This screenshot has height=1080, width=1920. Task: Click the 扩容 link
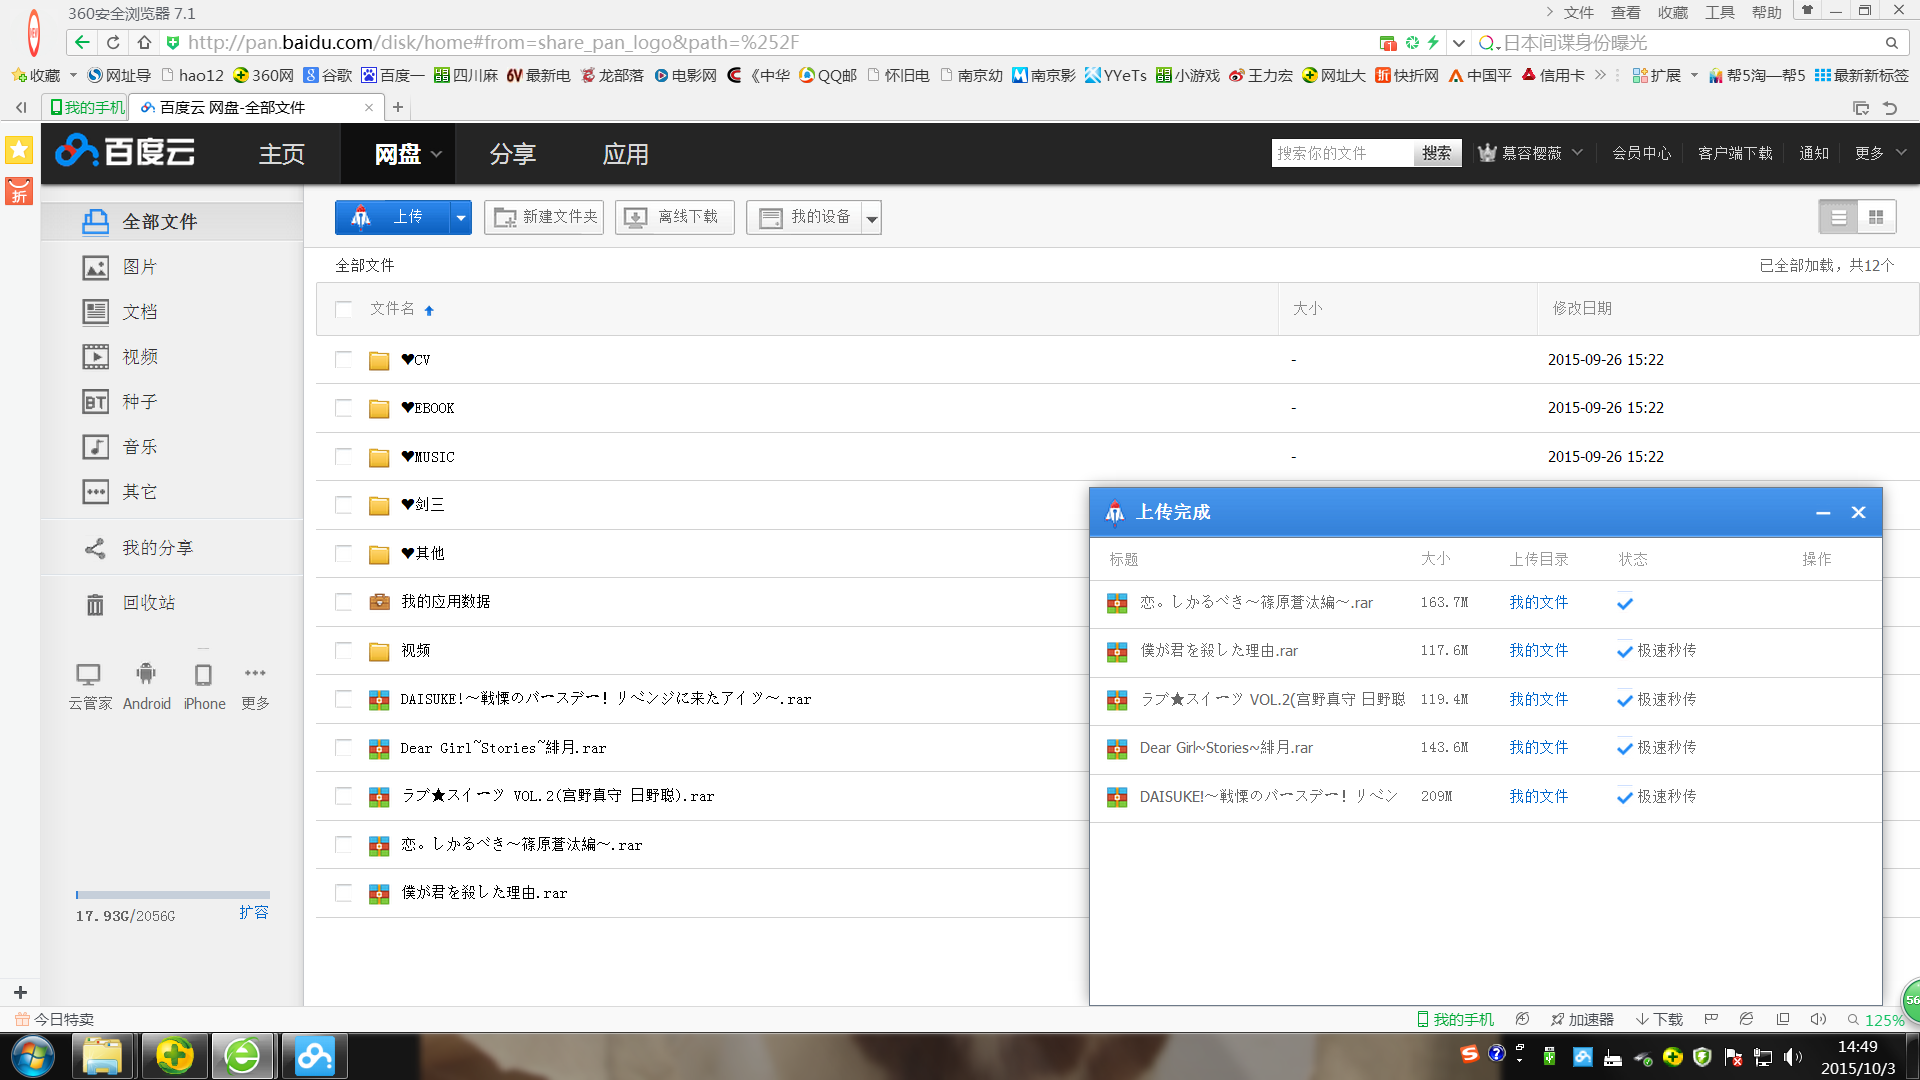tap(254, 912)
